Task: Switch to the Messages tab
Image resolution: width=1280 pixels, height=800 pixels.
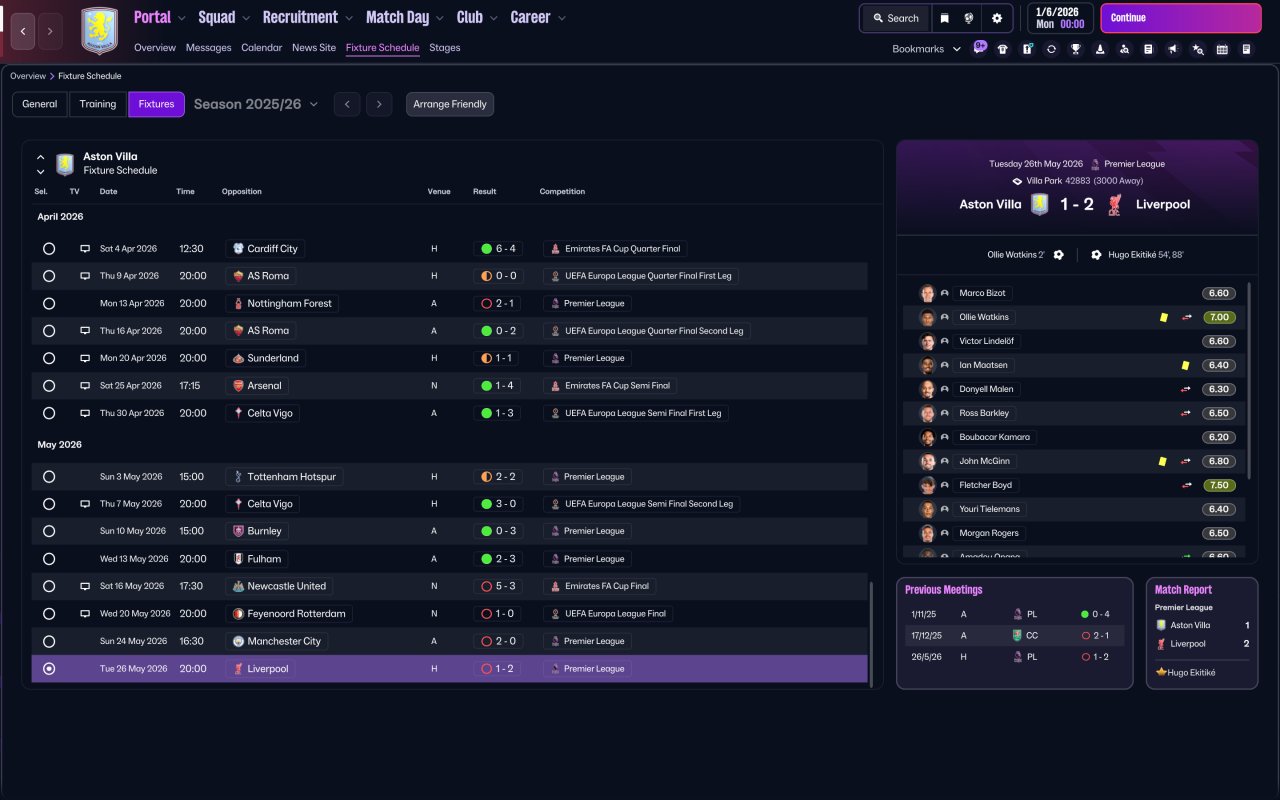Action: (x=208, y=48)
